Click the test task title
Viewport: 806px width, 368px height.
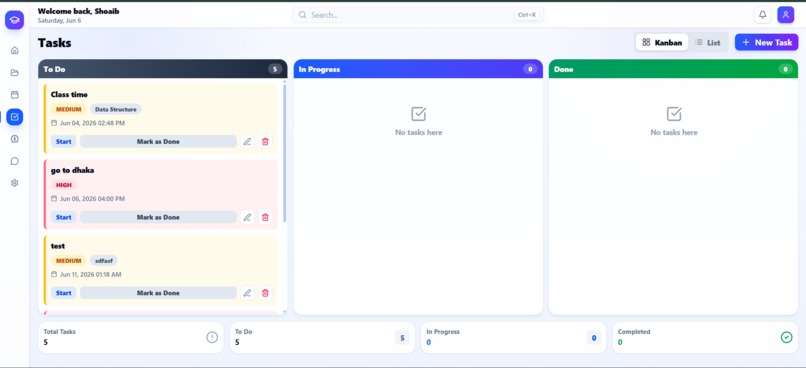pyautogui.click(x=58, y=246)
